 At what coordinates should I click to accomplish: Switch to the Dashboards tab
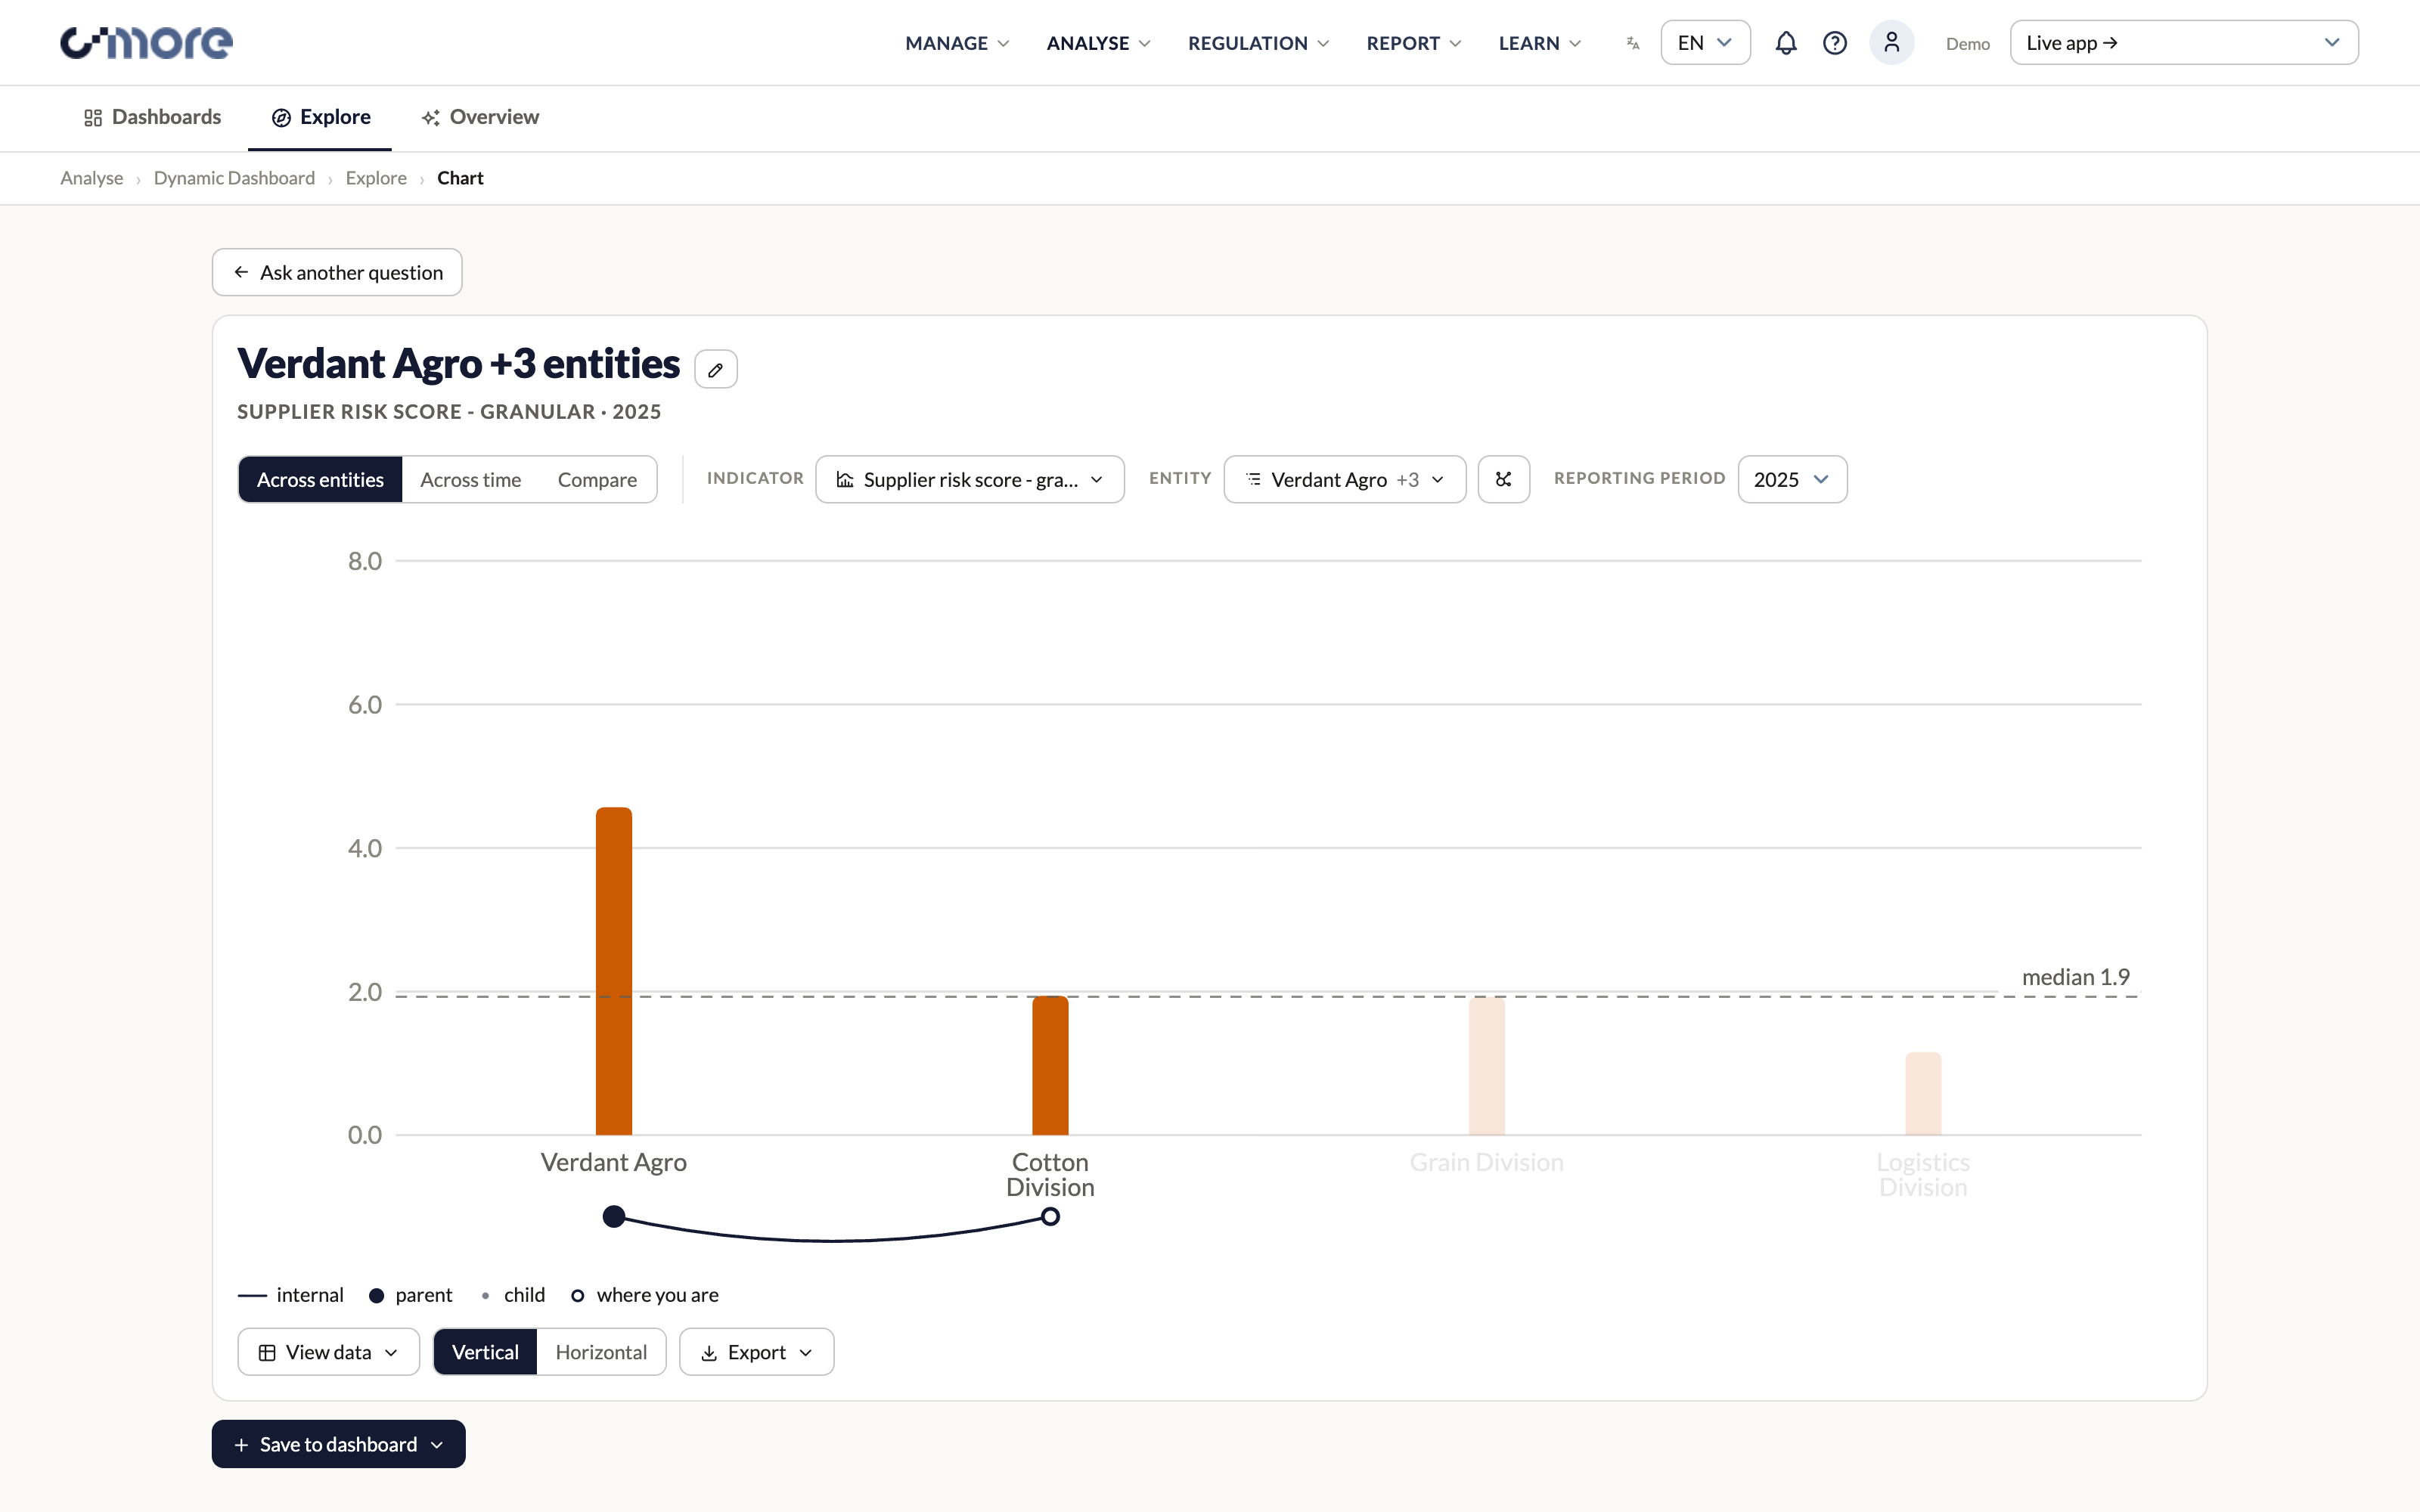click(152, 117)
